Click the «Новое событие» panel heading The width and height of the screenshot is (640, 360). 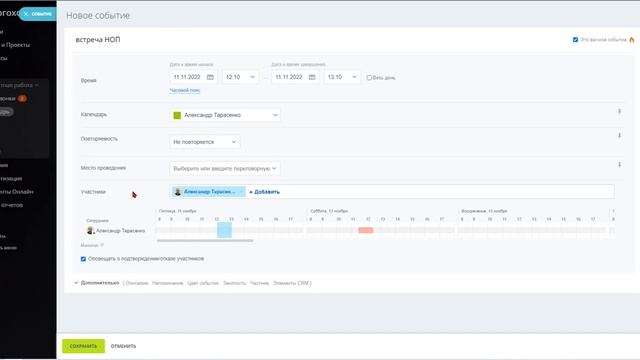coord(98,15)
